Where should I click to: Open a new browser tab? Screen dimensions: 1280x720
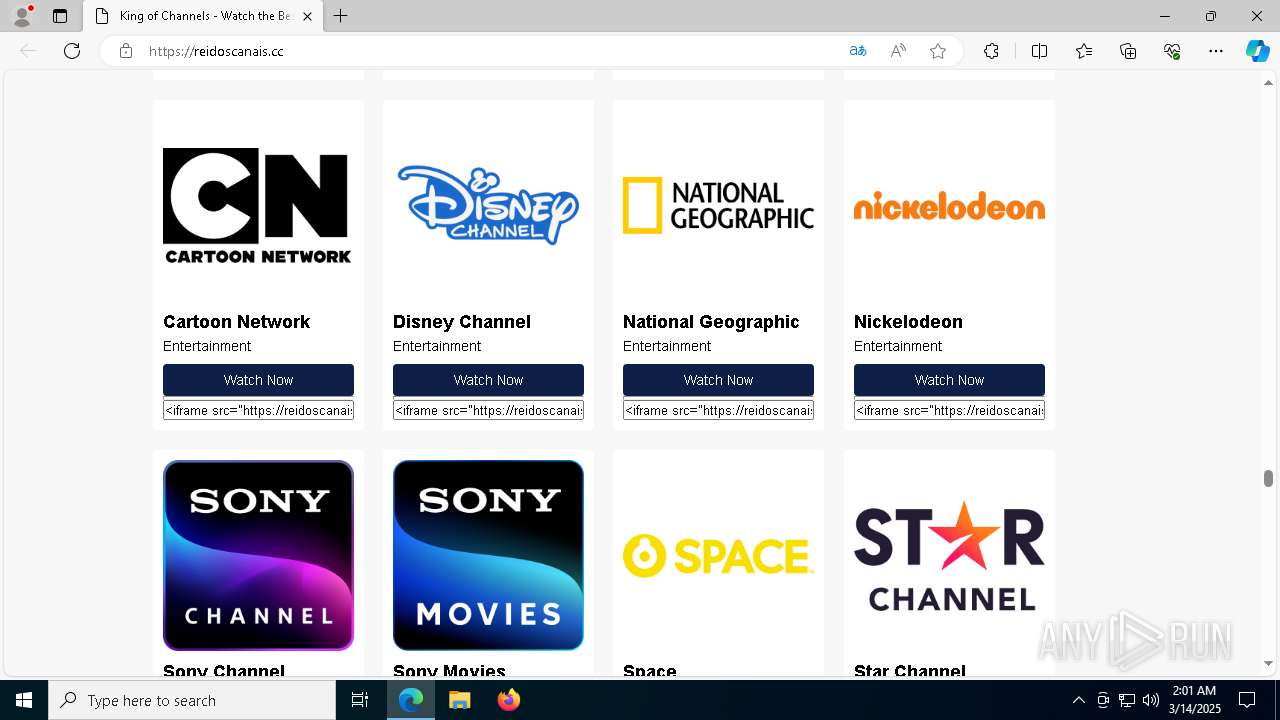point(340,16)
